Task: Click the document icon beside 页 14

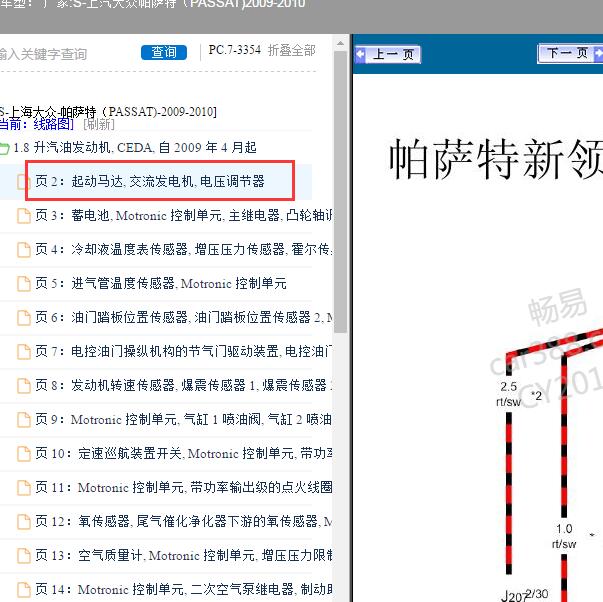Action: pyautogui.click(x=23, y=590)
